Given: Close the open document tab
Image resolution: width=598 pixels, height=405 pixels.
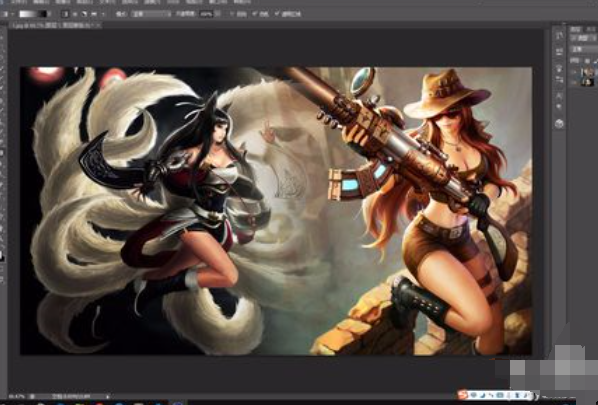Looking at the screenshot, I should [x=98, y=26].
